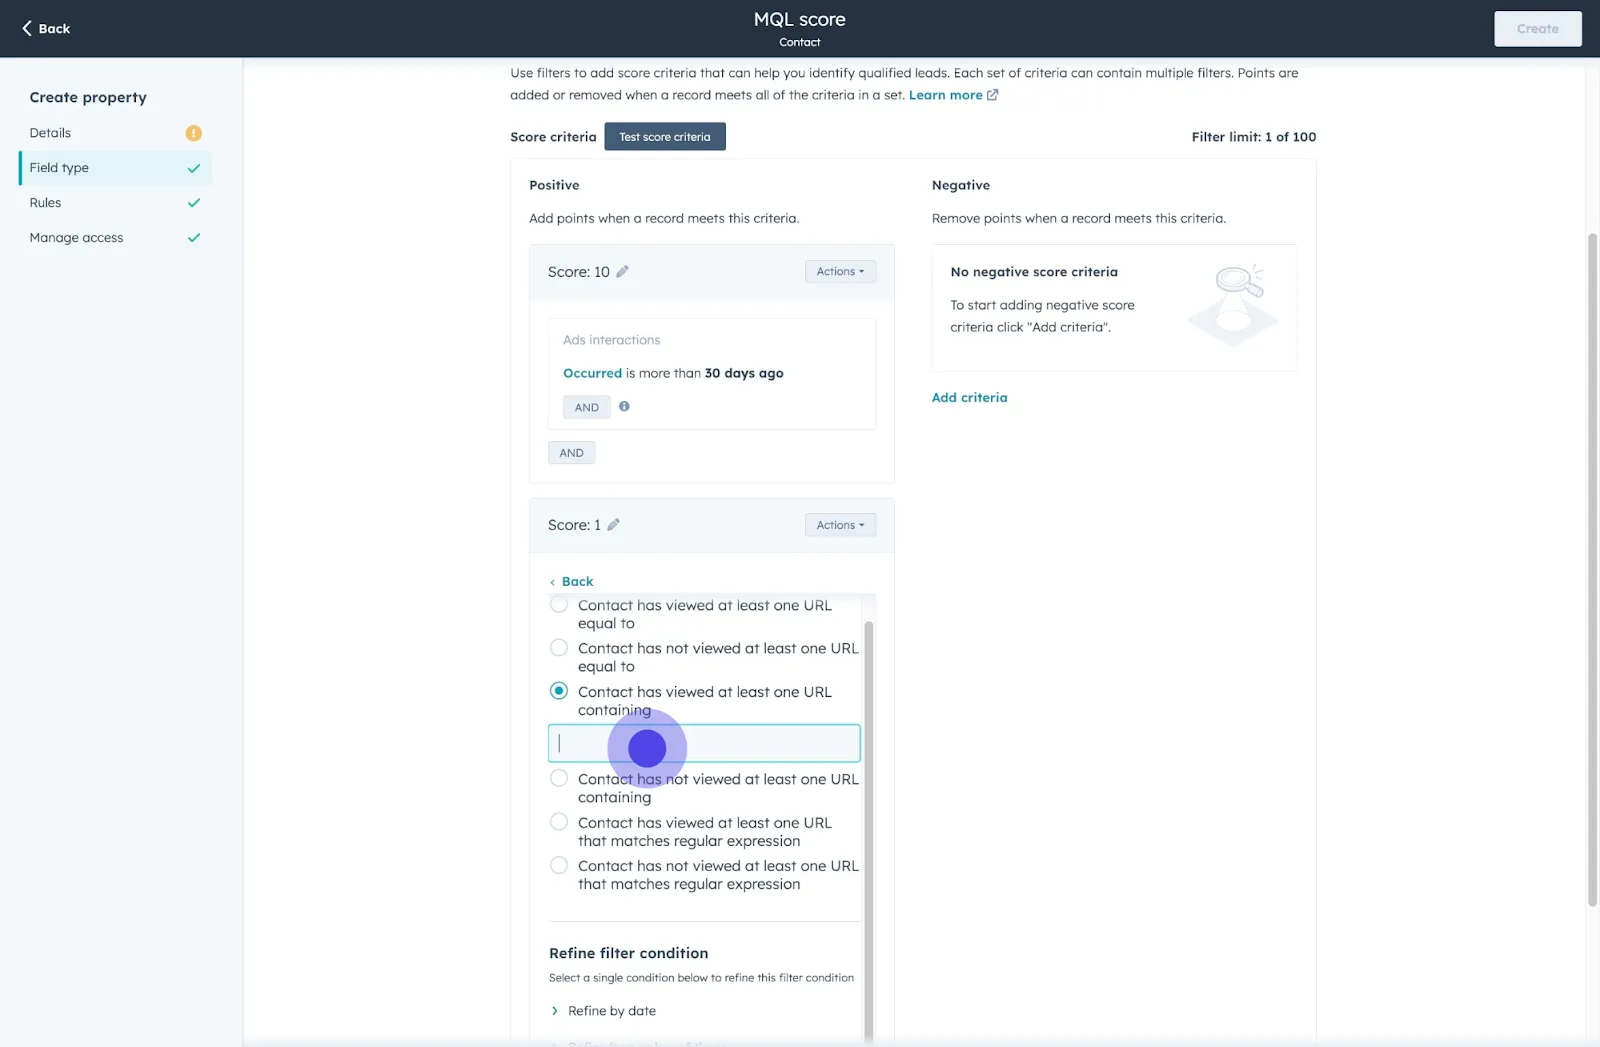The height and width of the screenshot is (1047, 1600).
Task: Click the Details warning status icon
Action: point(194,133)
